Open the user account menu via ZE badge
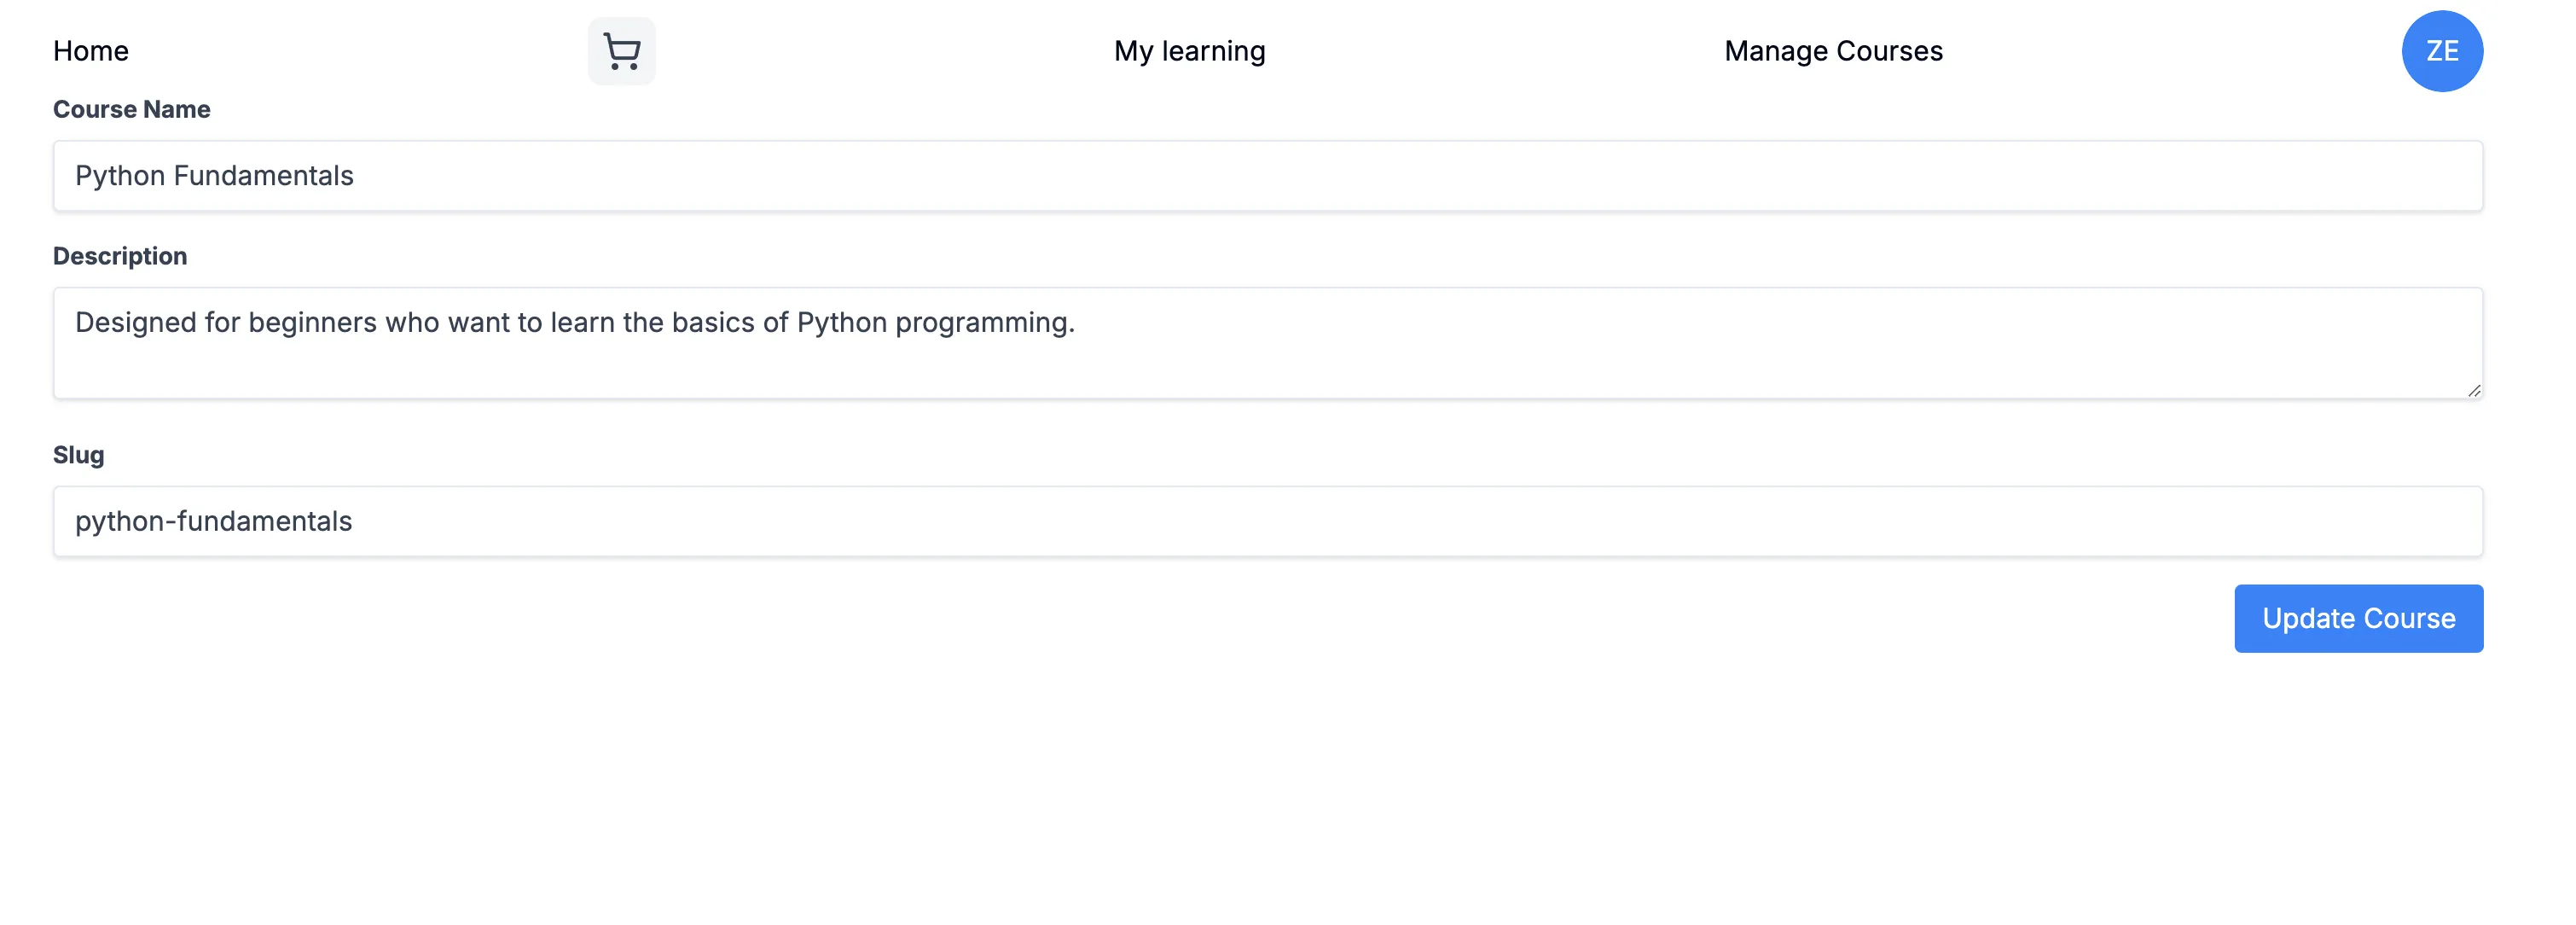Viewport: 2576px width, 925px height. (2443, 50)
